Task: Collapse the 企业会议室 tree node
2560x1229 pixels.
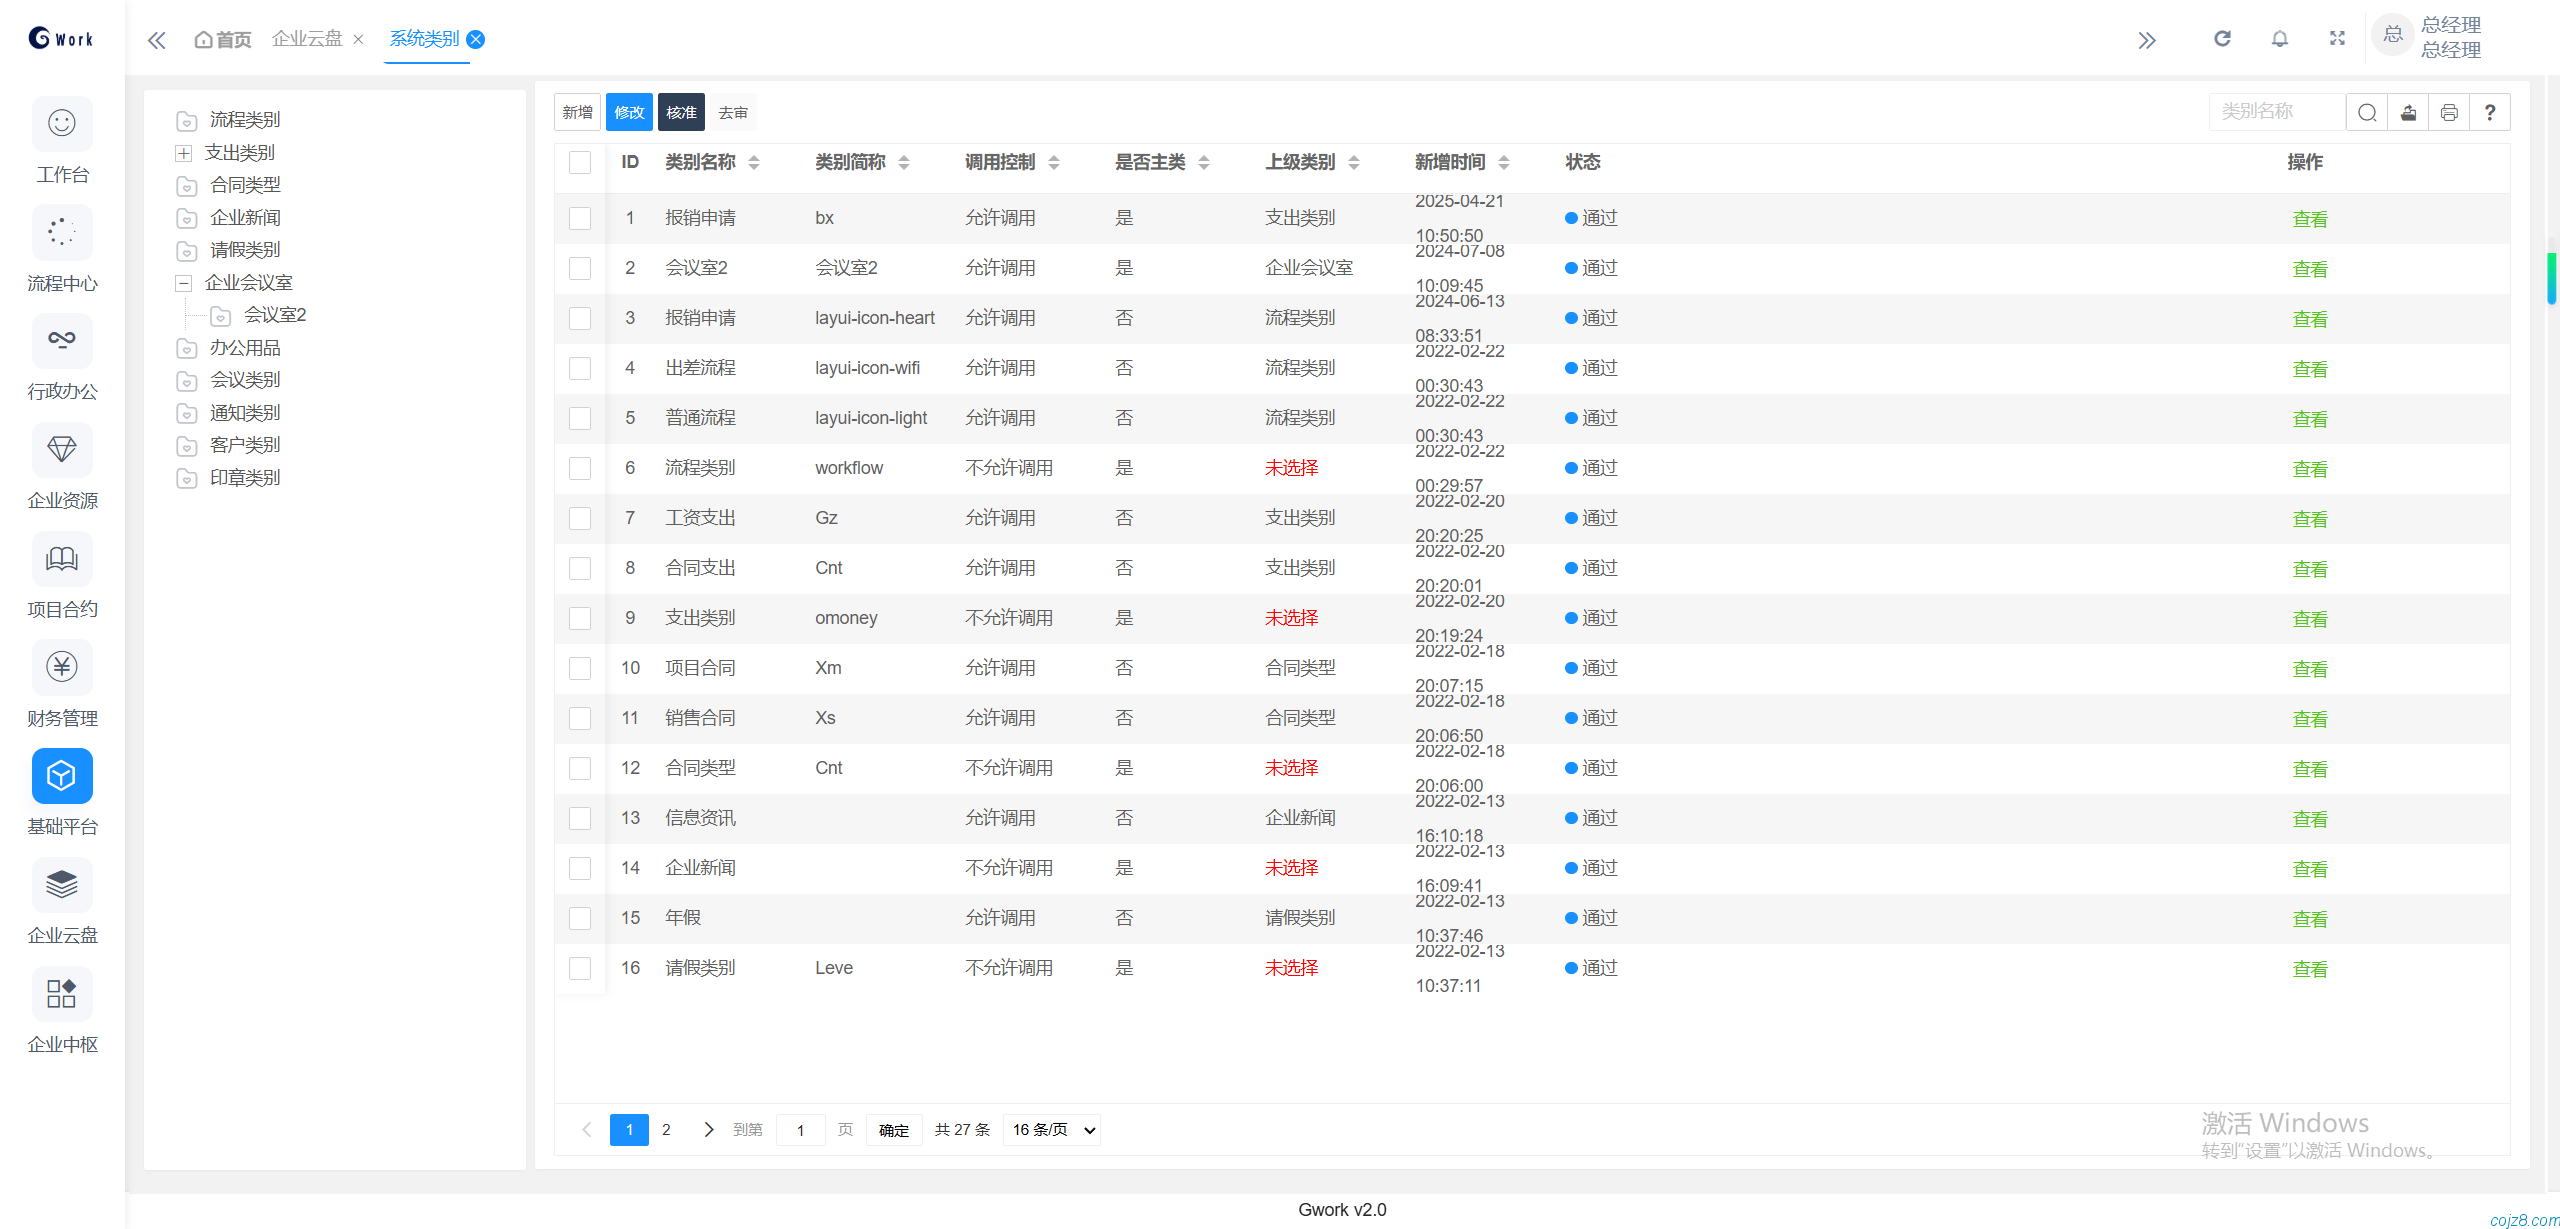Action: 184,283
